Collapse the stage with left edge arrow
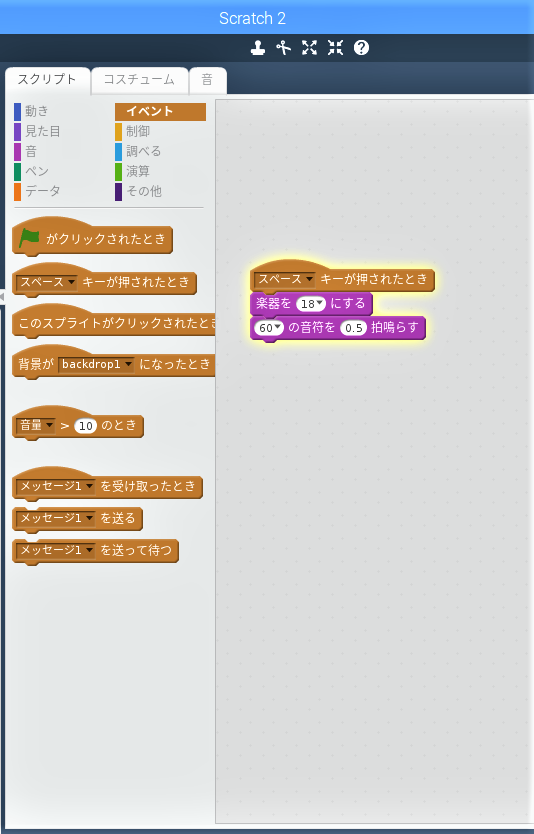Image resolution: width=534 pixels, height=834 pixels. (x=2, y=297)
